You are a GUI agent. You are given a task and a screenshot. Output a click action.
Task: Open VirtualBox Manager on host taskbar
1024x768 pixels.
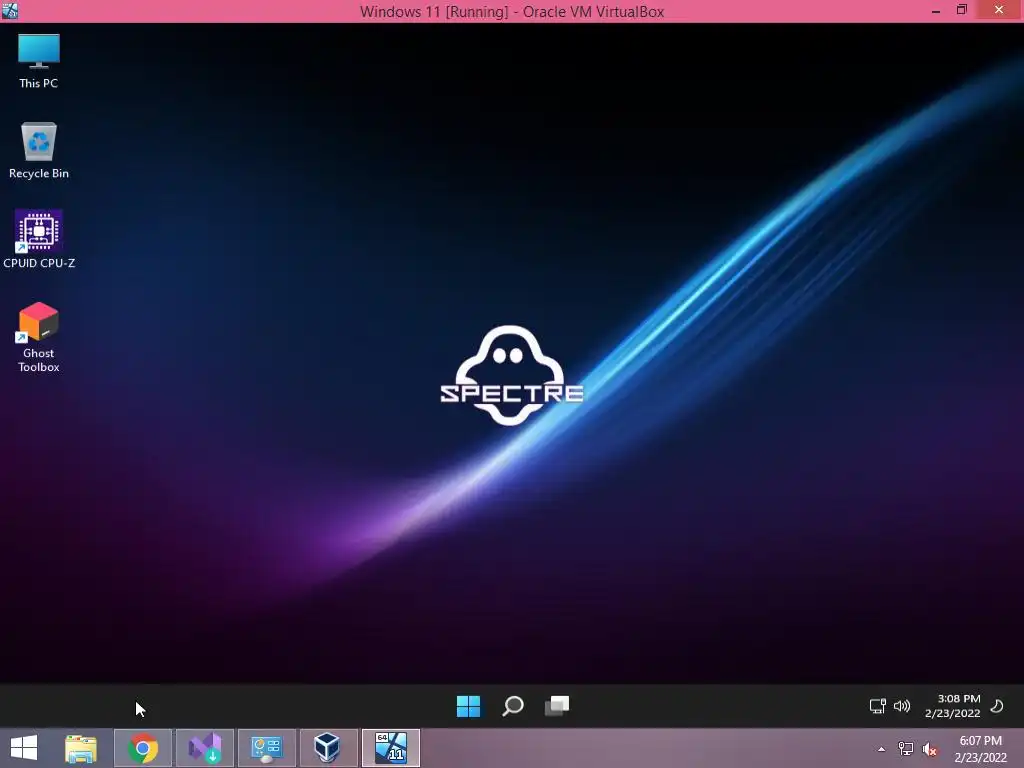328,748
